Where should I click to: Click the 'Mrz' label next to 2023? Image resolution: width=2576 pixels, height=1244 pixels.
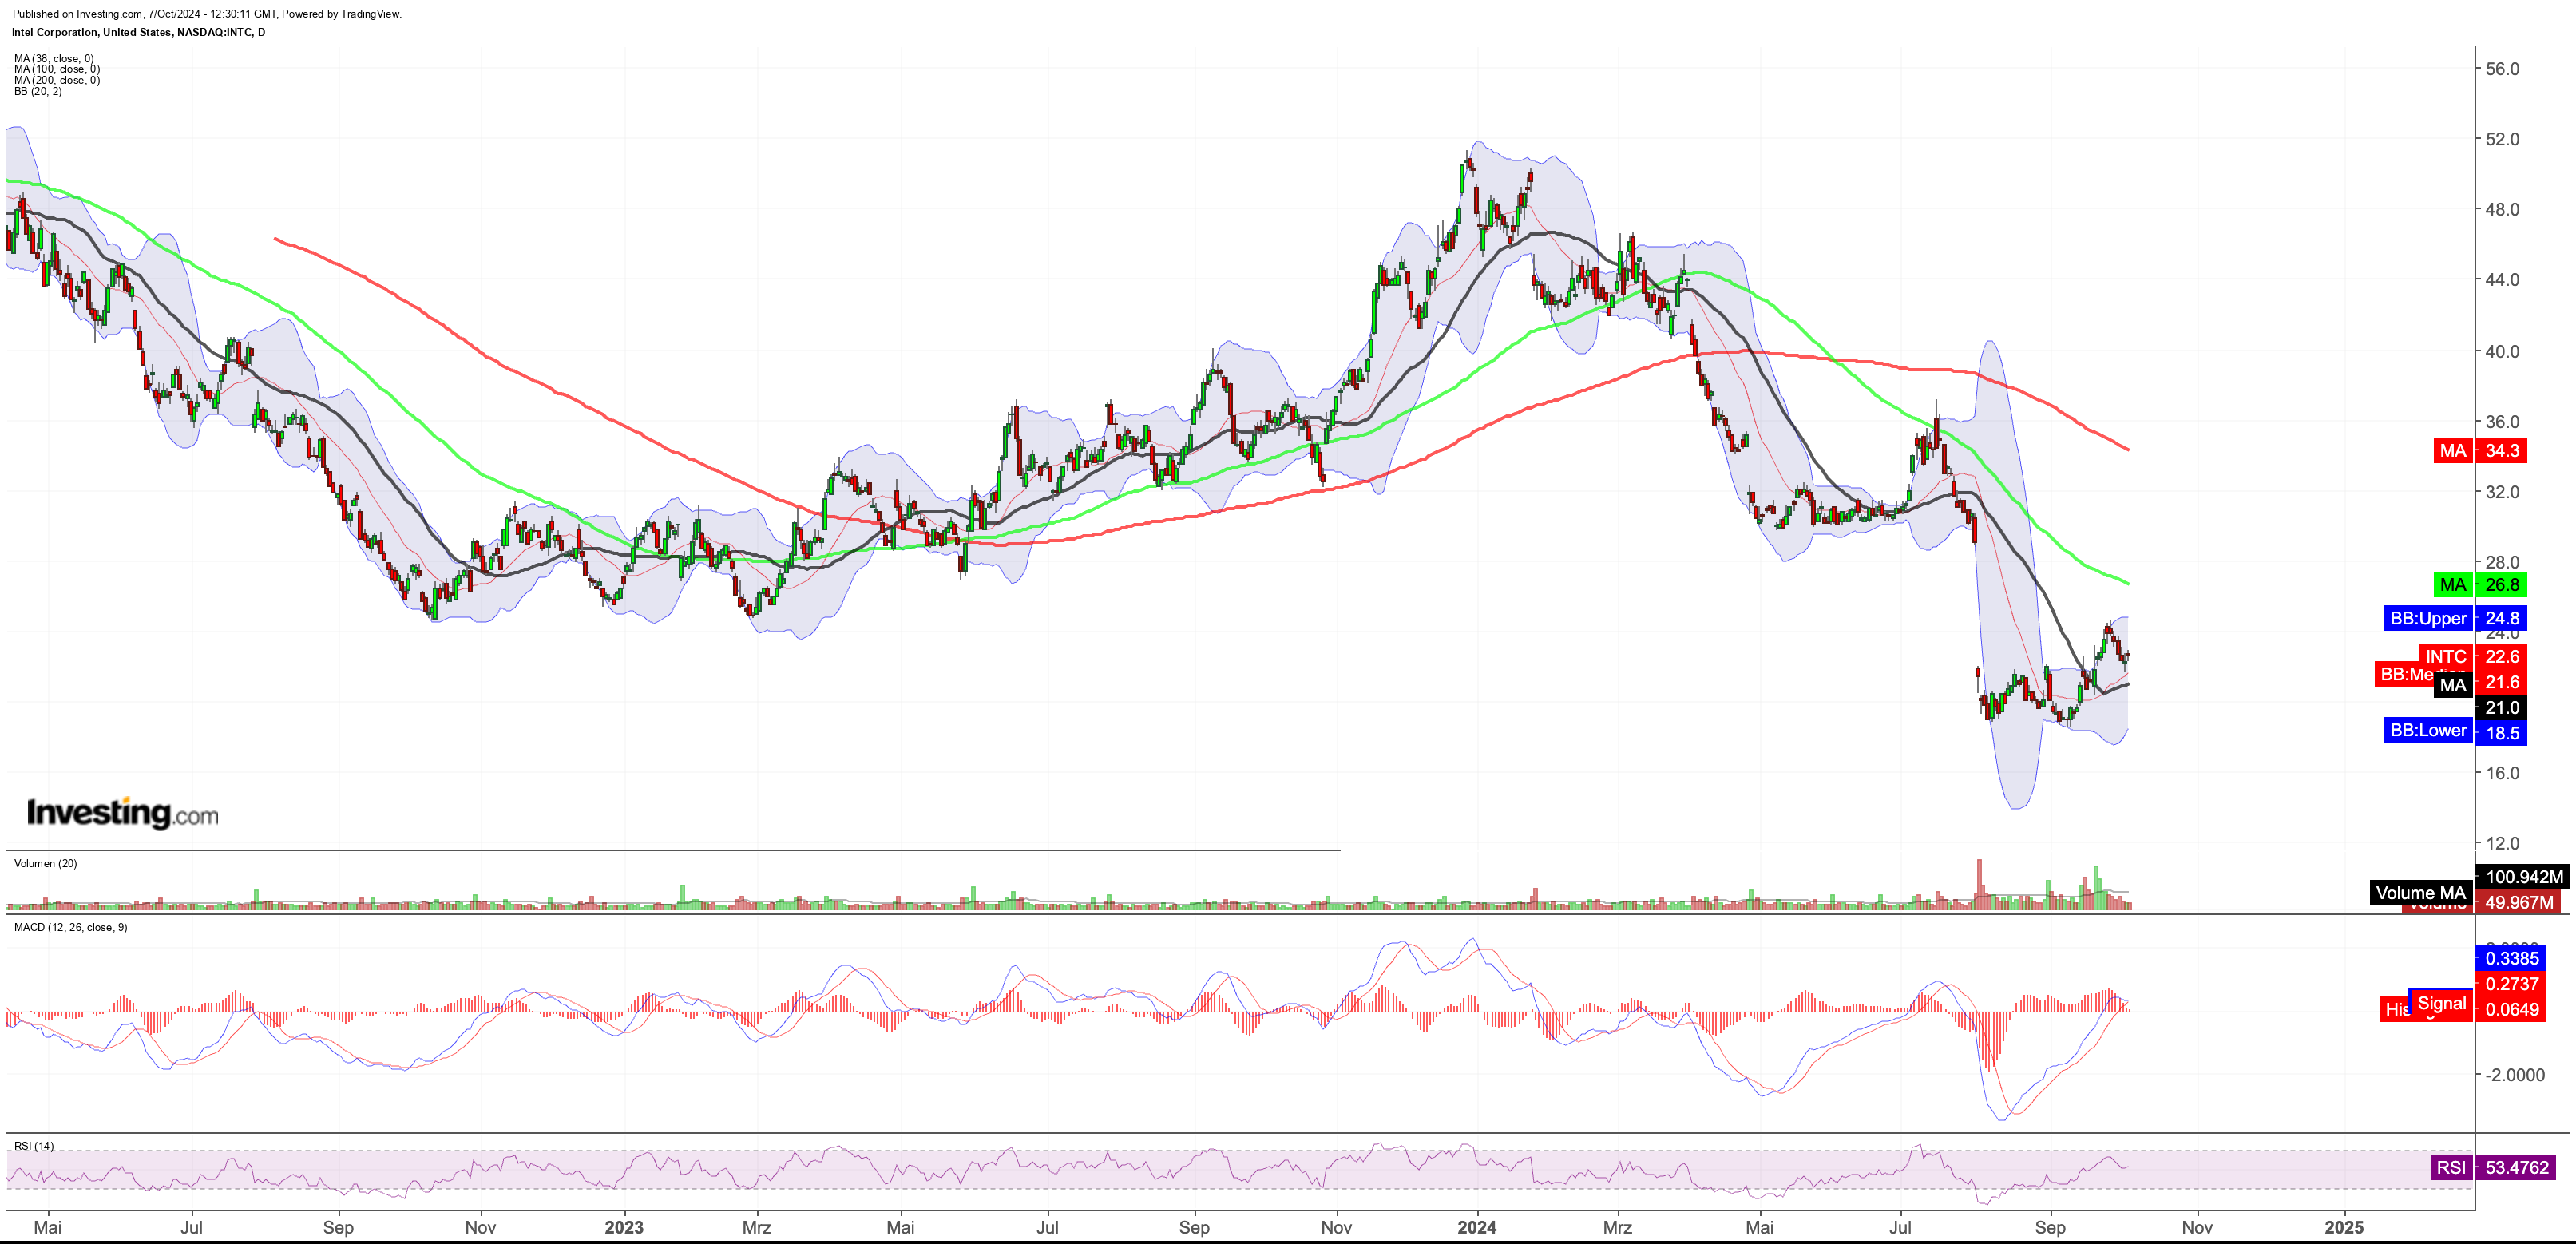point(757,1227)
